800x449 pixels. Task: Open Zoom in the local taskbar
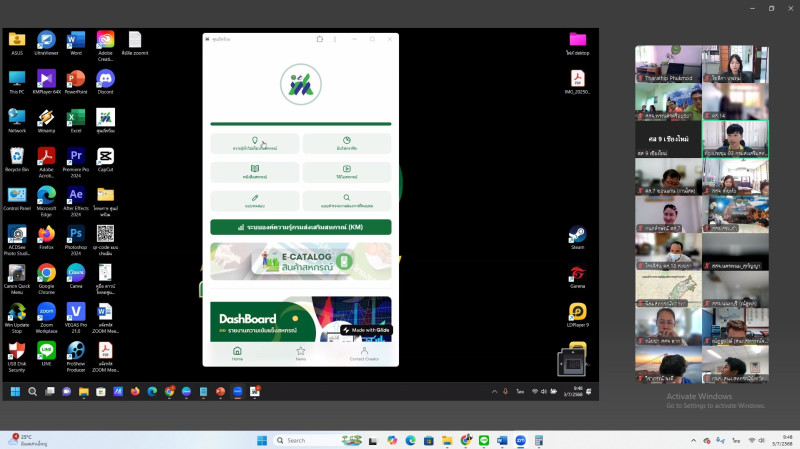click(x=520, y=440)
